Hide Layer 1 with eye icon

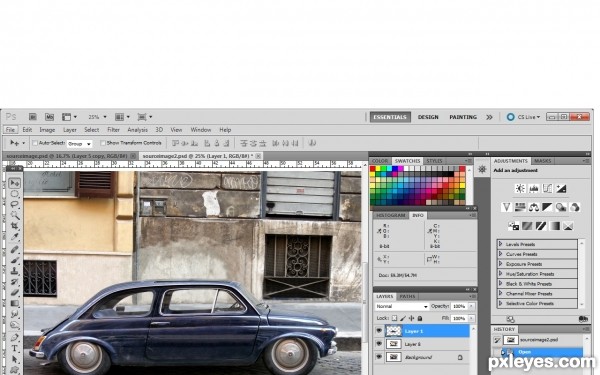click(379, 331)
